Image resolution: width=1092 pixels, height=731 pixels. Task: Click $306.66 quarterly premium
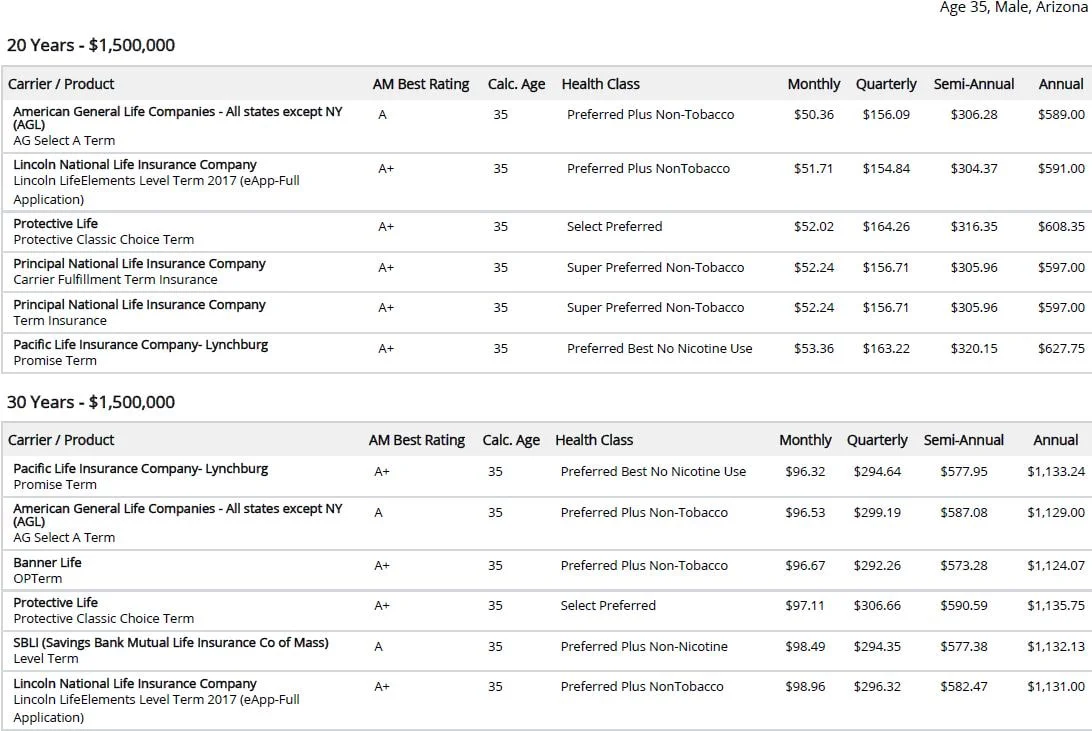(x=877, y=606)
